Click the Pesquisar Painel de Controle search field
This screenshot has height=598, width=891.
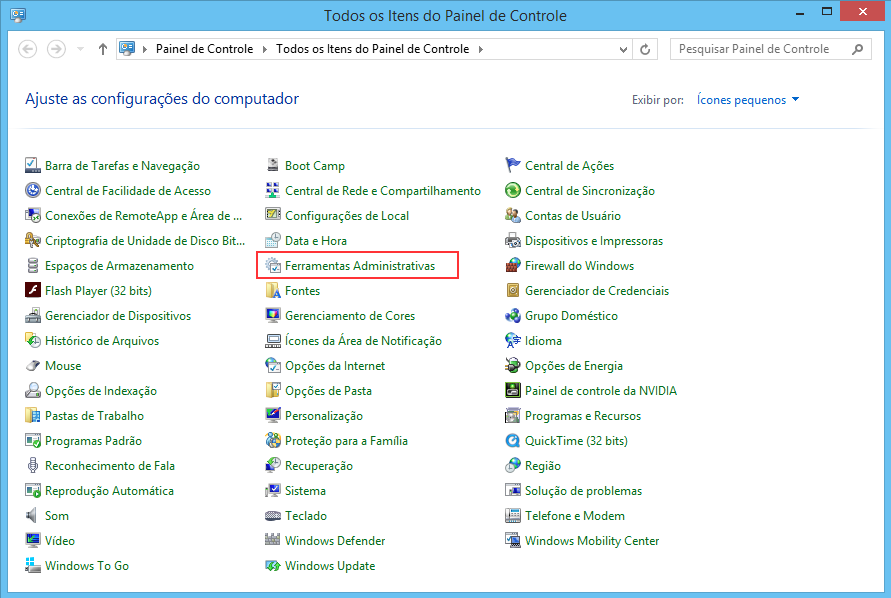(771, 49)
